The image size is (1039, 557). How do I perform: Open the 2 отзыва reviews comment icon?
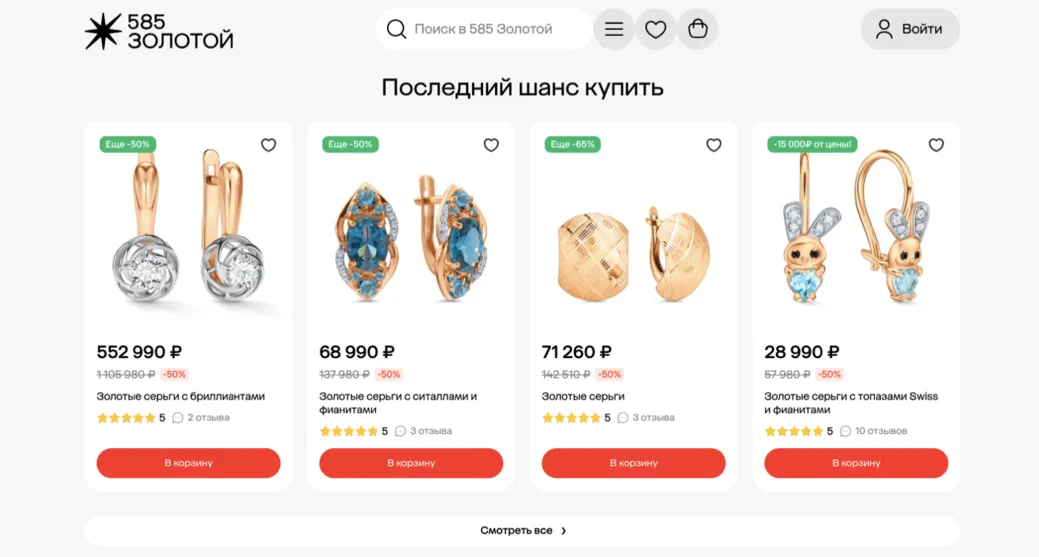[178, 418]
